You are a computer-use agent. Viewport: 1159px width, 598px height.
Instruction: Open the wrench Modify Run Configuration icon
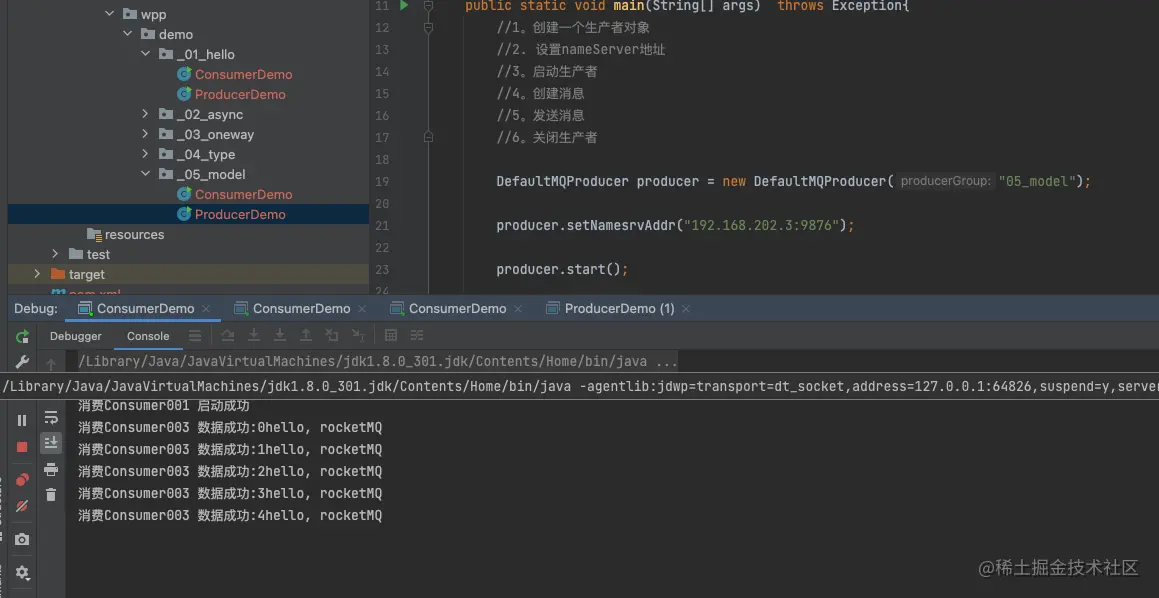(22, 361)
